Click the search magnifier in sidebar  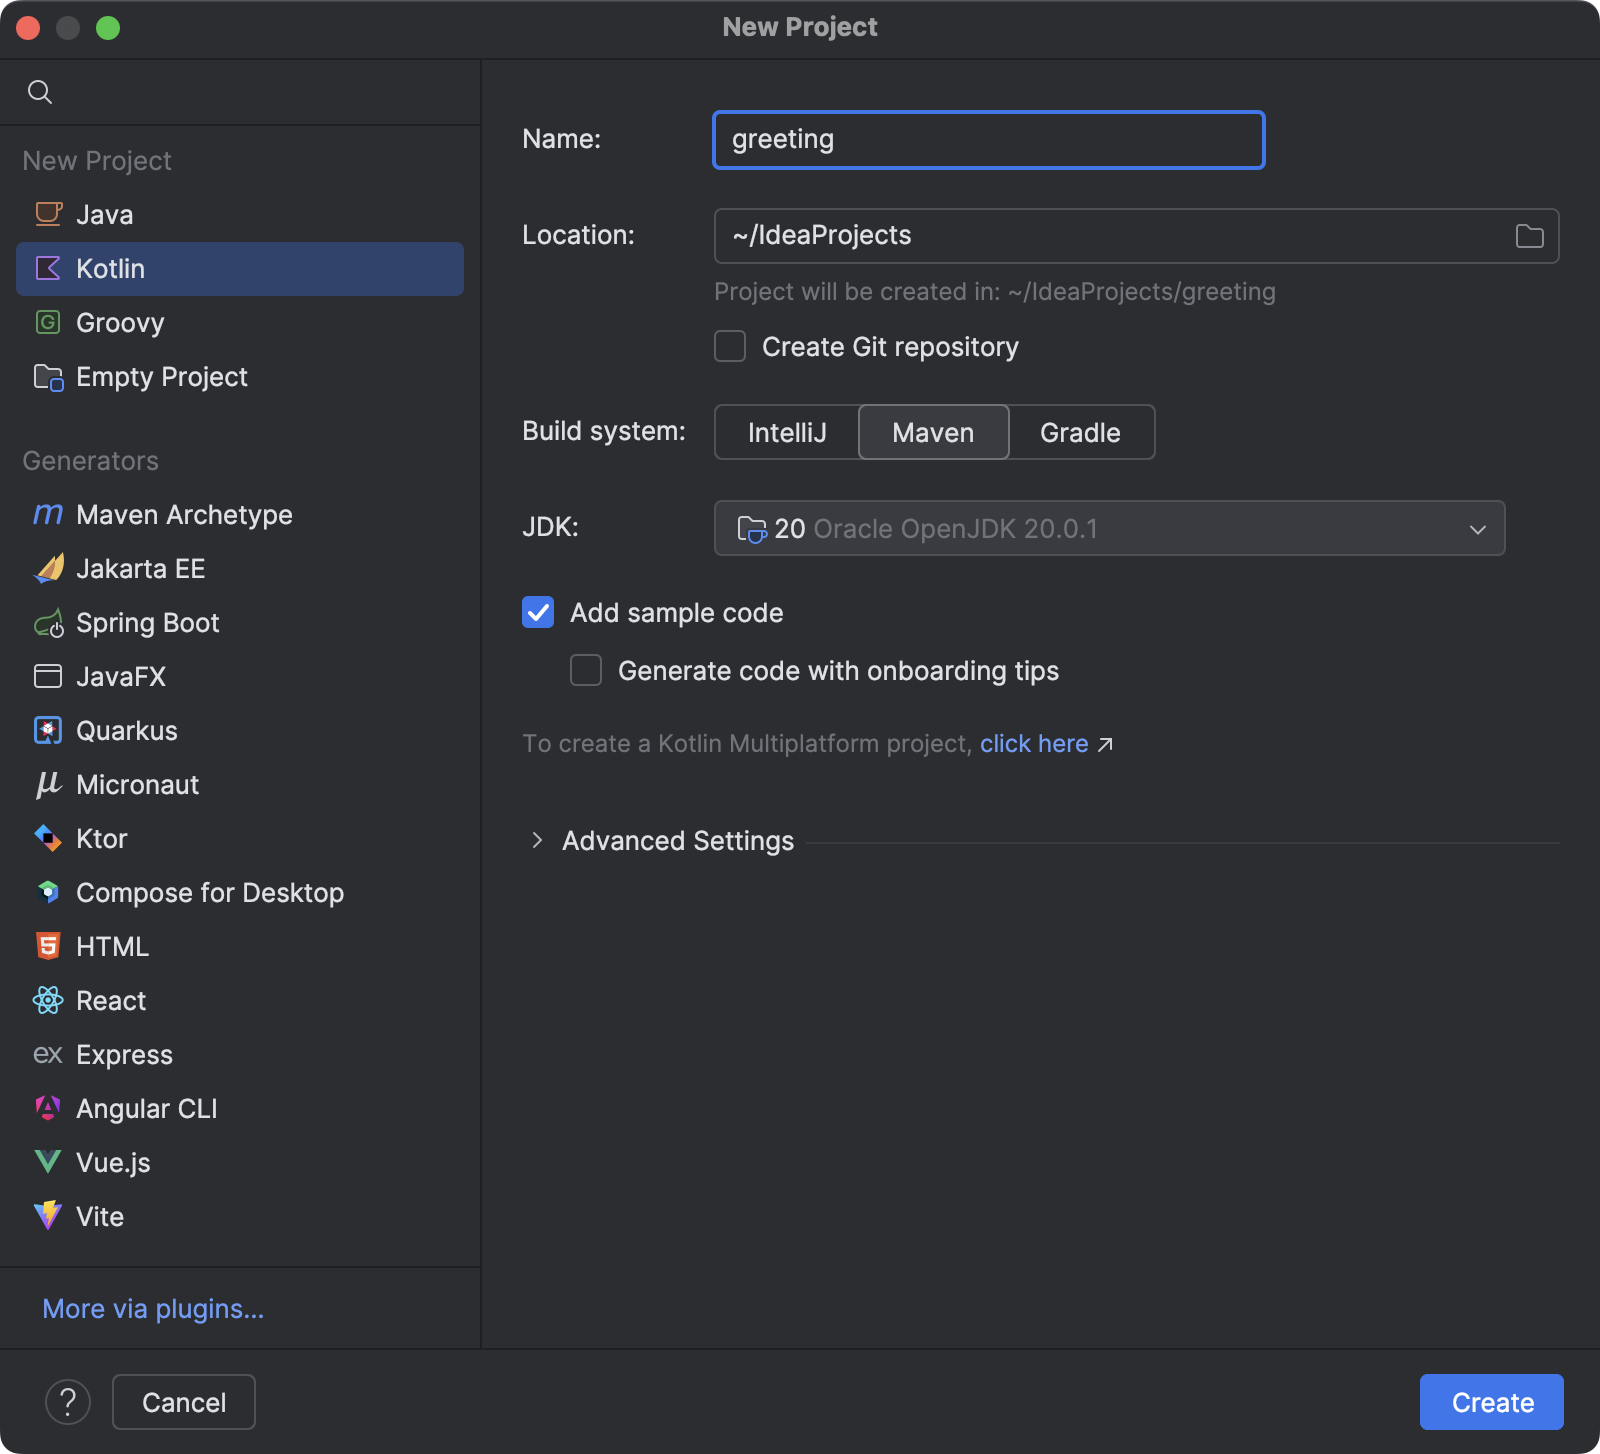[40, 91]
